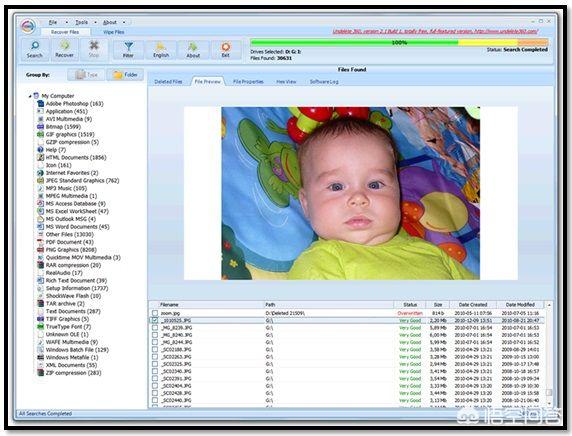Screen dimensions: 572x436
Task: Click the round application logo button
Action: 28,26
